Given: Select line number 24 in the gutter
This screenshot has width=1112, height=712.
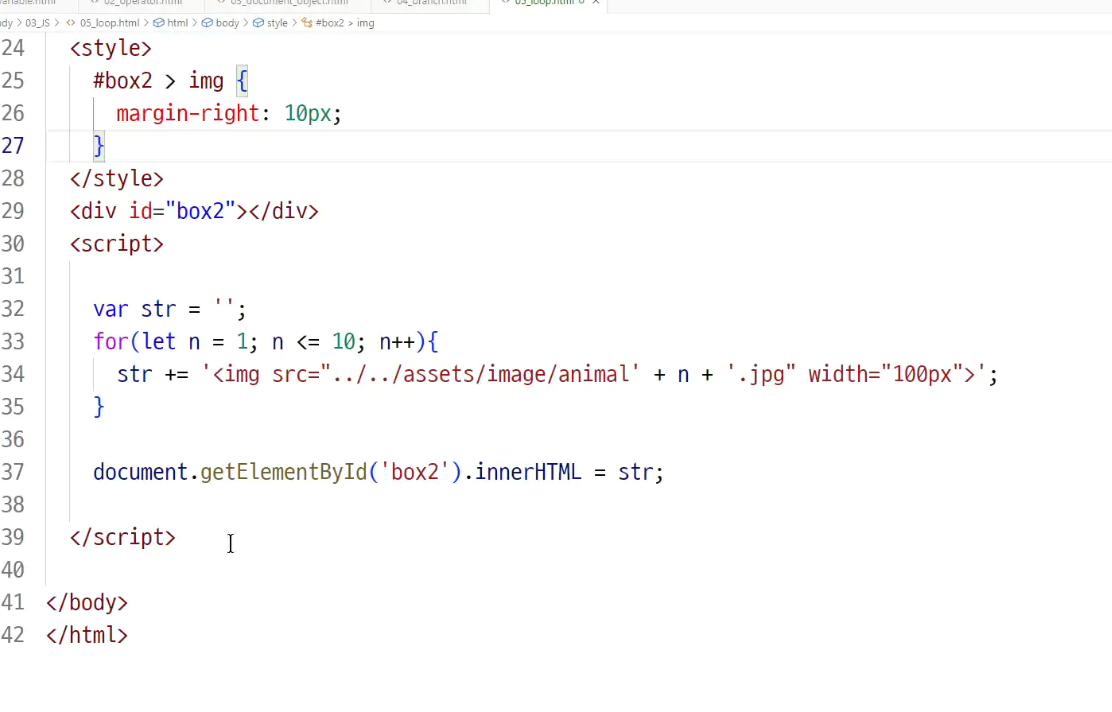Looking at the screenshot, I should pyautogui.click(x=13, y=48).
